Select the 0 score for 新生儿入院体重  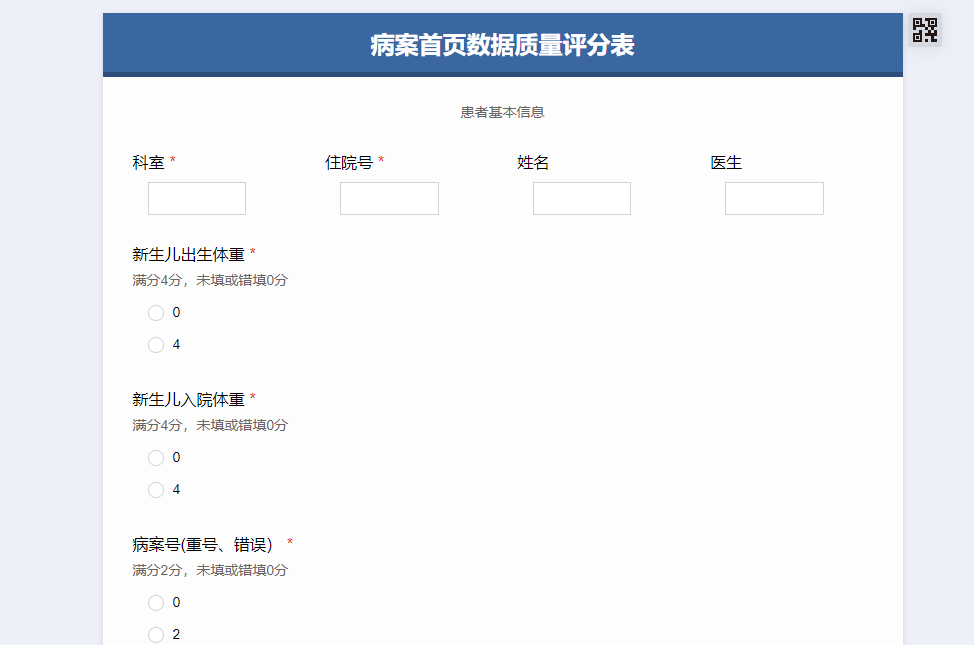click(156, 458)
